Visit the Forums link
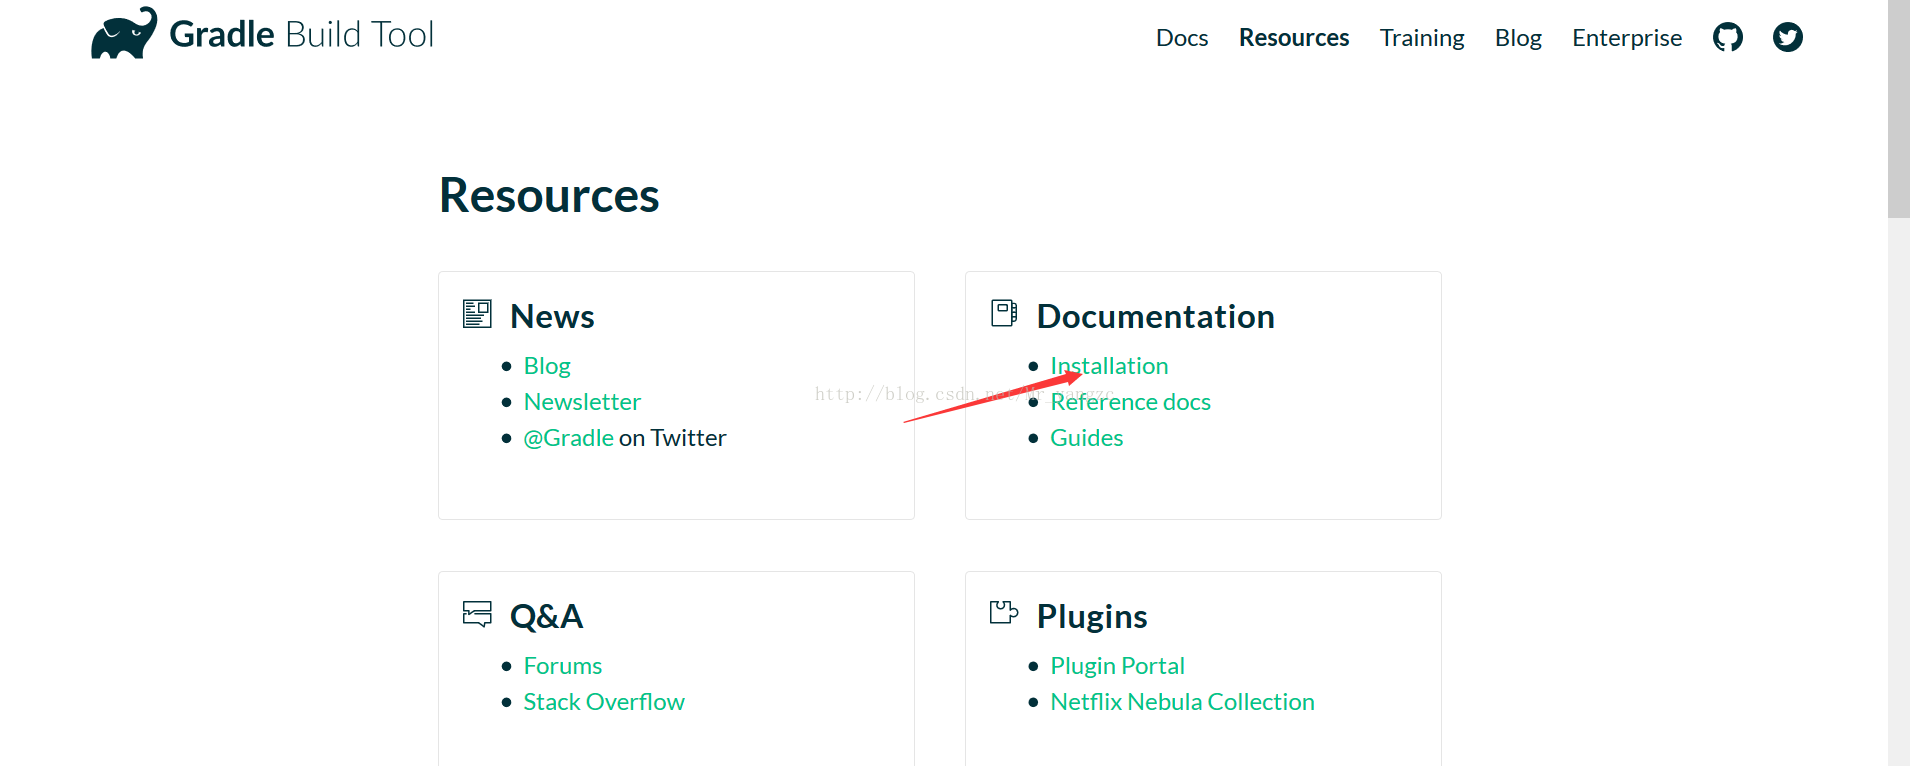This screenshot has height=766, width=1910. click(563, 666)
